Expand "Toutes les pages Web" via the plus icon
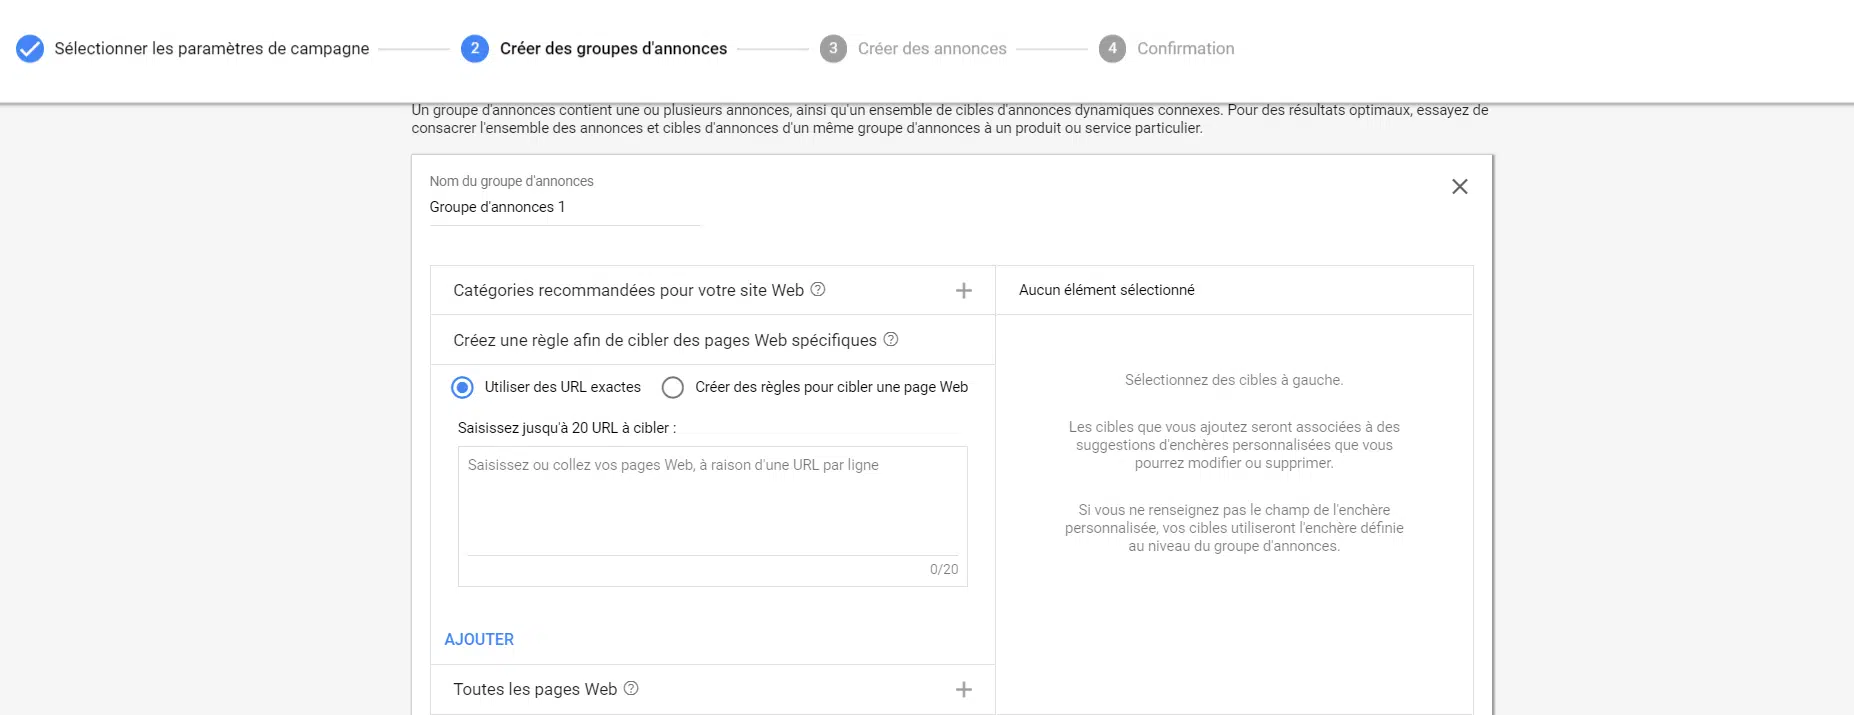The image size is (1854, 715). 963,689
